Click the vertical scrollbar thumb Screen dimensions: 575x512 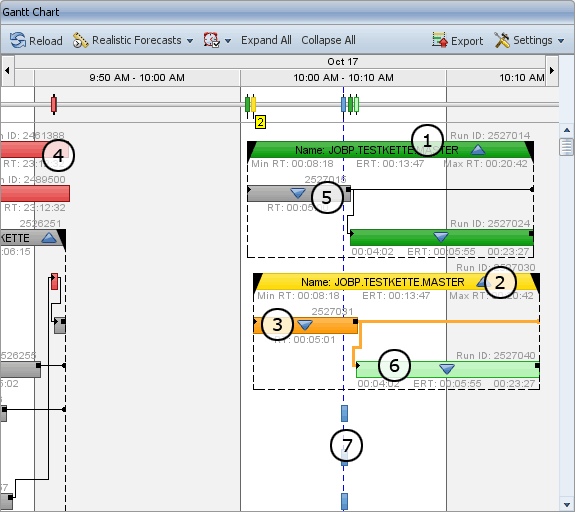(567, 147)
